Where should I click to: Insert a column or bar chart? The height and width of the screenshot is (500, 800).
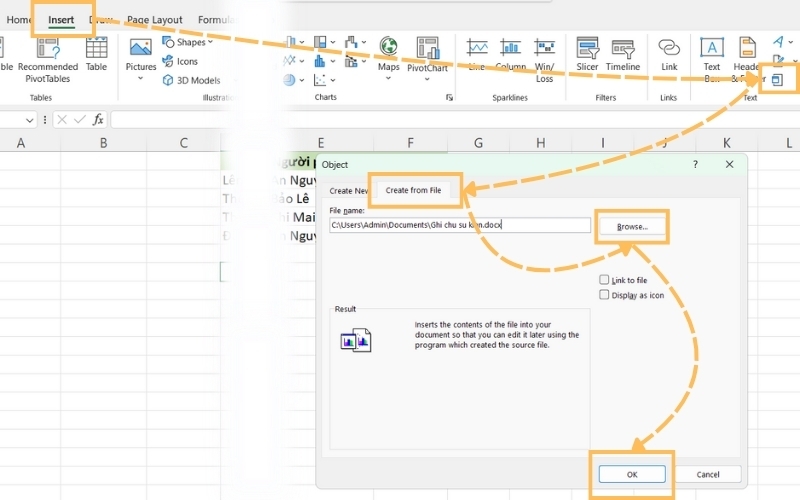290,42
